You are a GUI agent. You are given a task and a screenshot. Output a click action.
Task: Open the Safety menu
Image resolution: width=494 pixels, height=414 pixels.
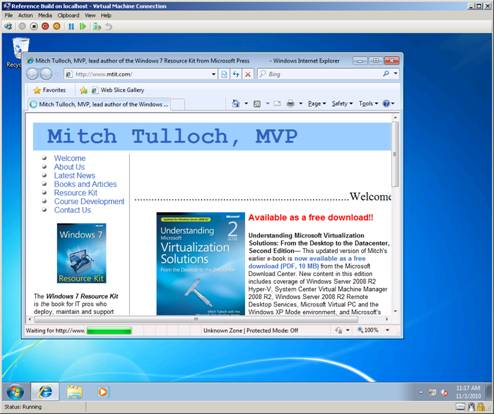[342, 104]
